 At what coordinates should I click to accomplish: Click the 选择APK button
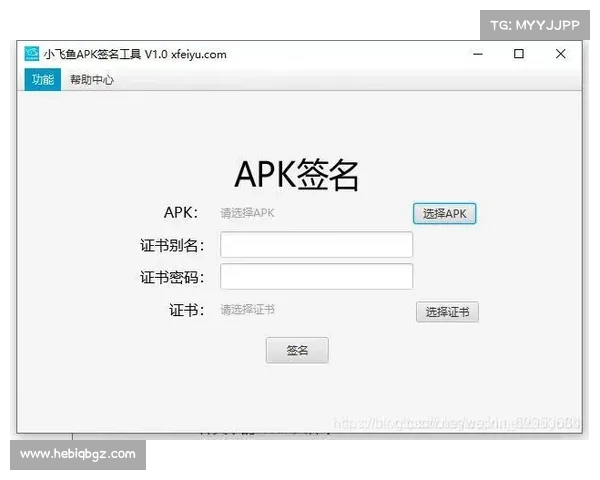(x=444, y=214)
